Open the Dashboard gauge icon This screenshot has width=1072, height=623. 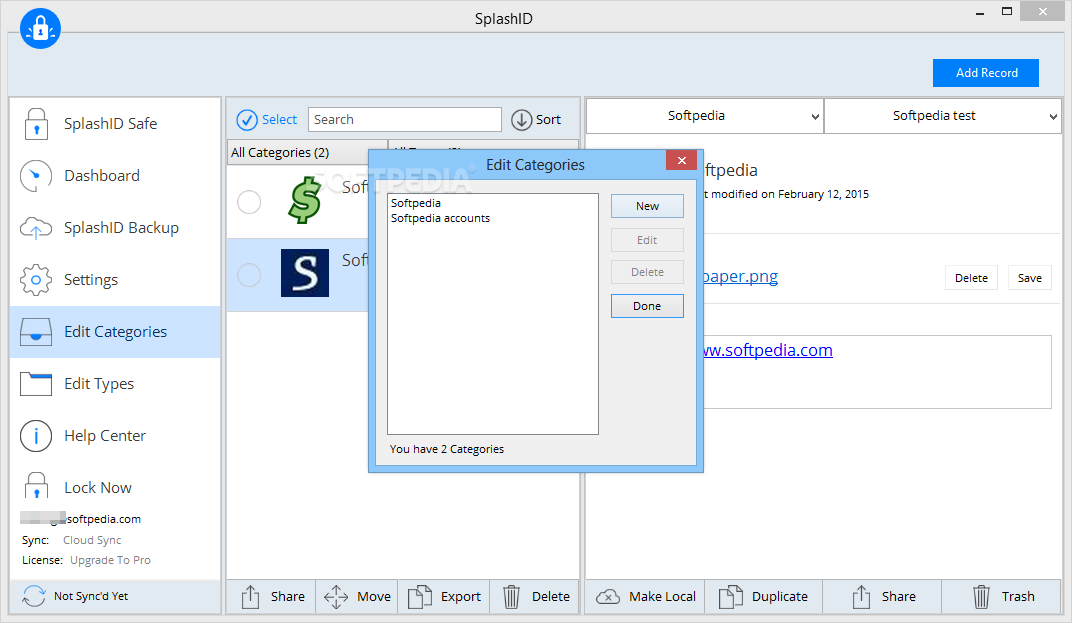click(x=36, y=176)
